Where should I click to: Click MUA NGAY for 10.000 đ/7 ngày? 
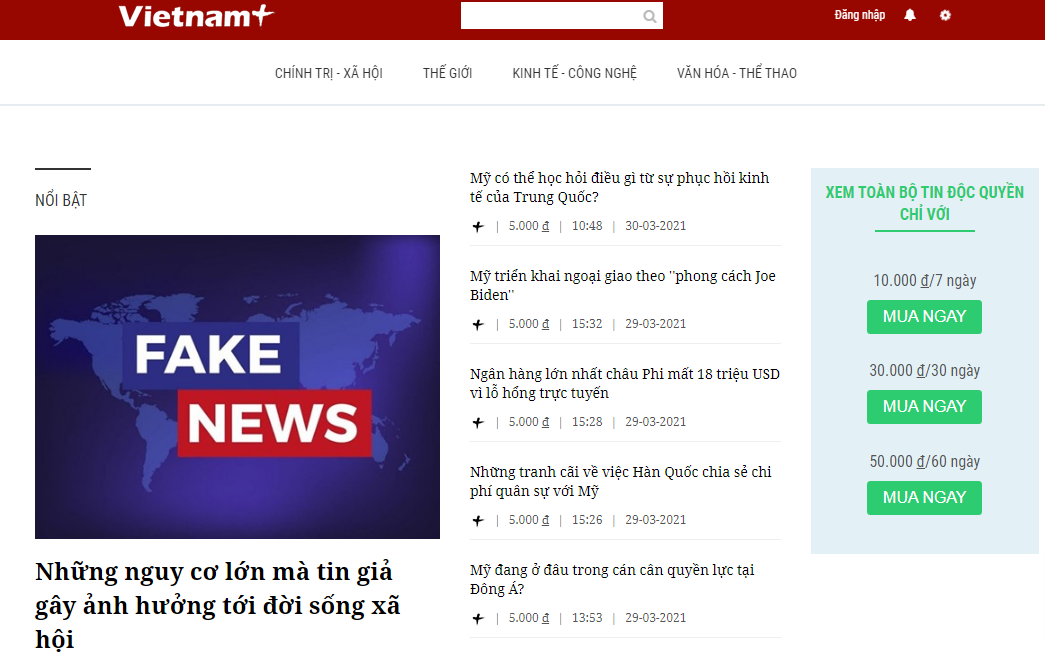(924, 317)
